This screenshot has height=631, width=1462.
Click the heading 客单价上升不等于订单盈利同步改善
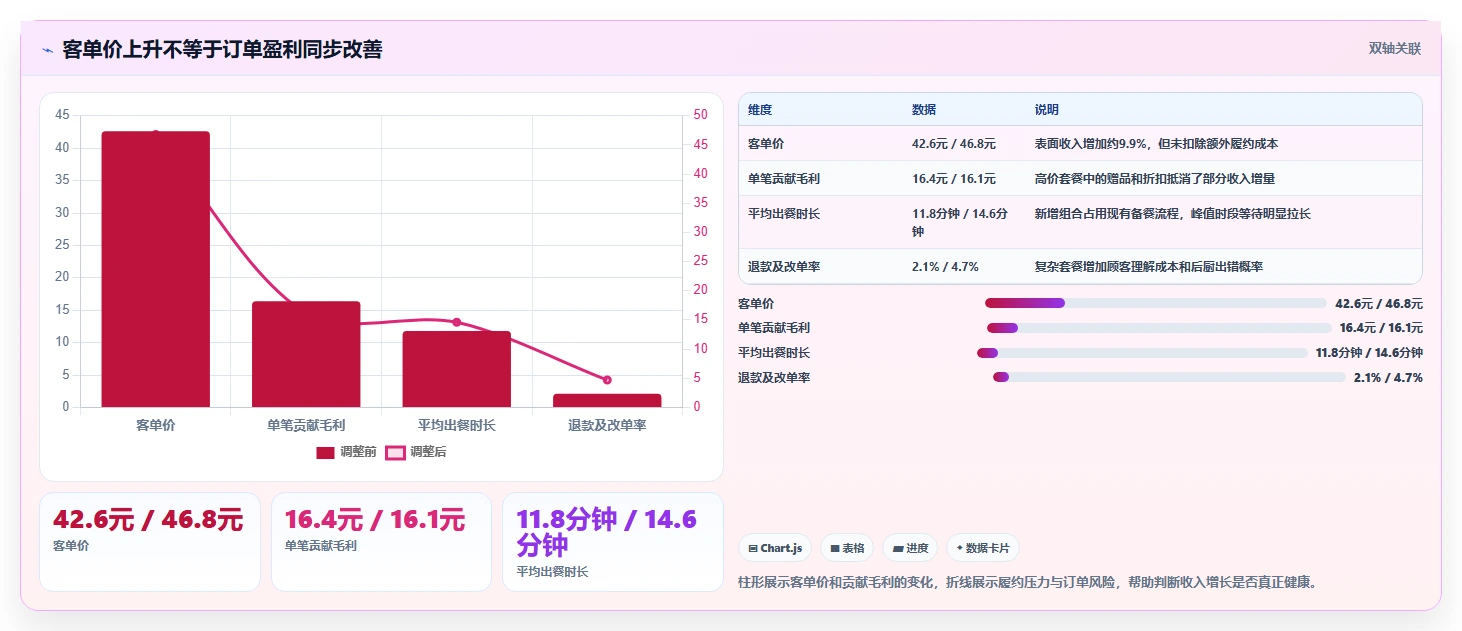pos(222,49)
